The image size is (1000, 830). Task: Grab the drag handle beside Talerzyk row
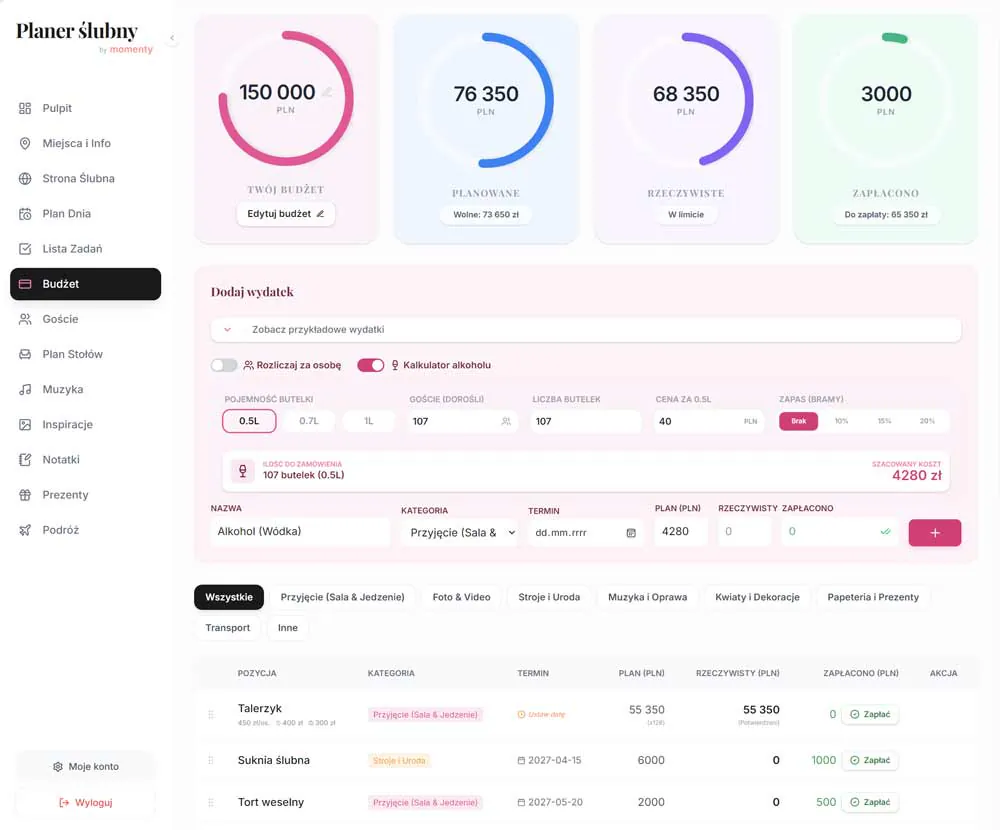point(211,715)
